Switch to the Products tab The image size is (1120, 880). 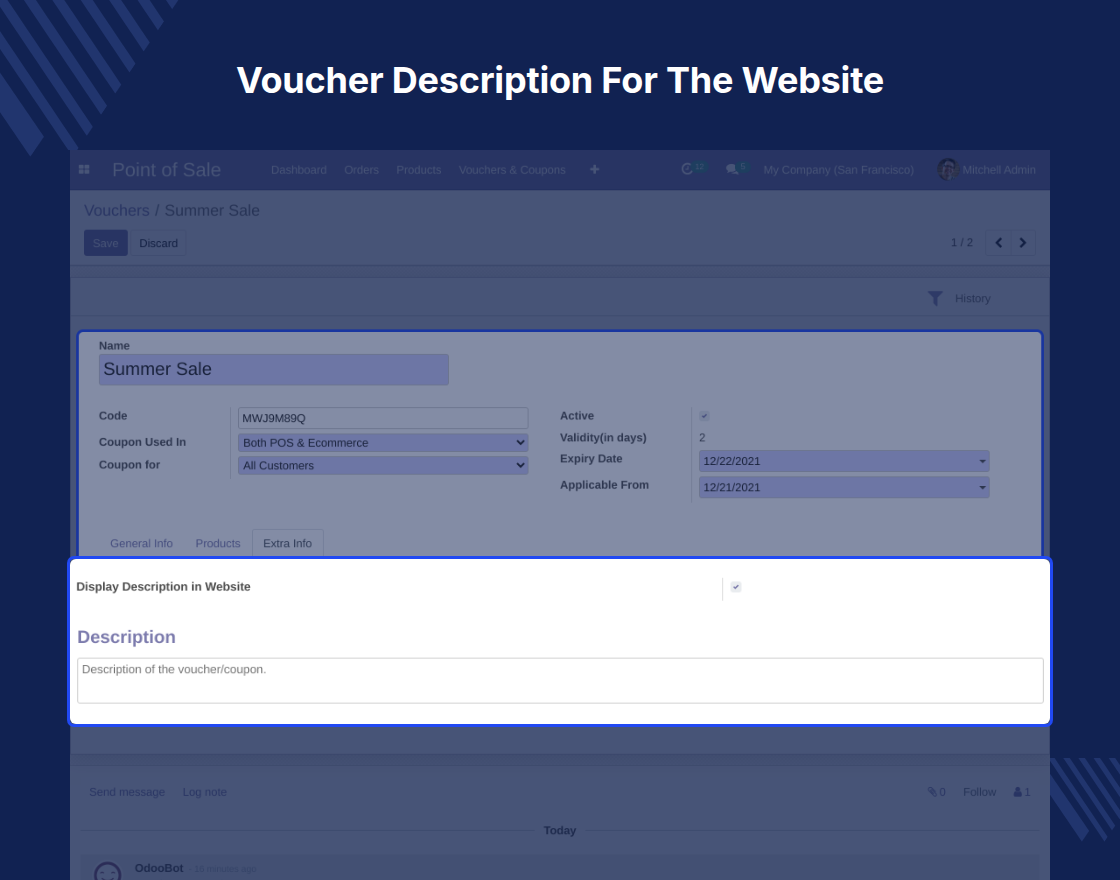point(218,544)
